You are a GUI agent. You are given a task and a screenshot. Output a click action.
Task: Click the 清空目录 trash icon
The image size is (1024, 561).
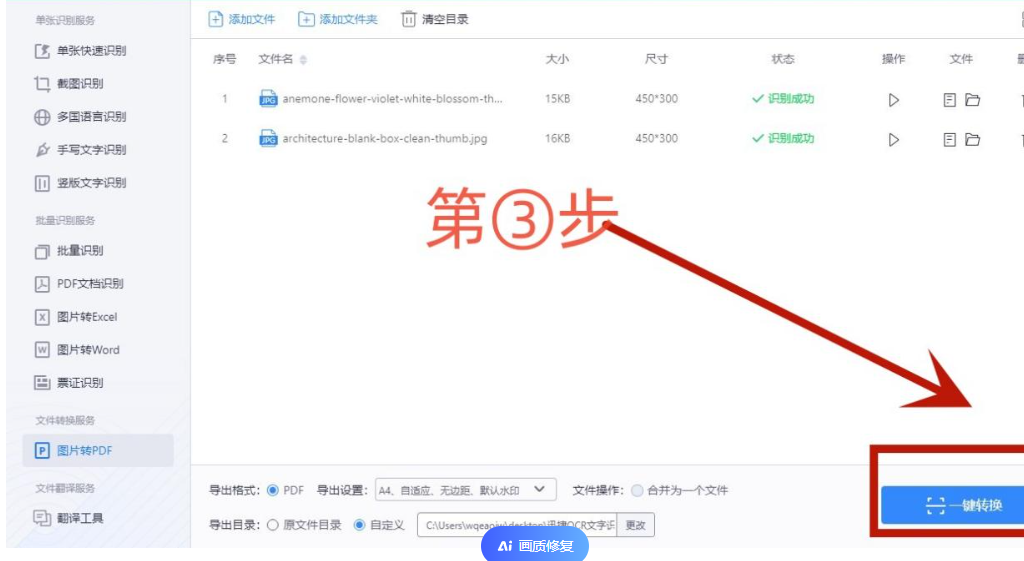[408, 19]
